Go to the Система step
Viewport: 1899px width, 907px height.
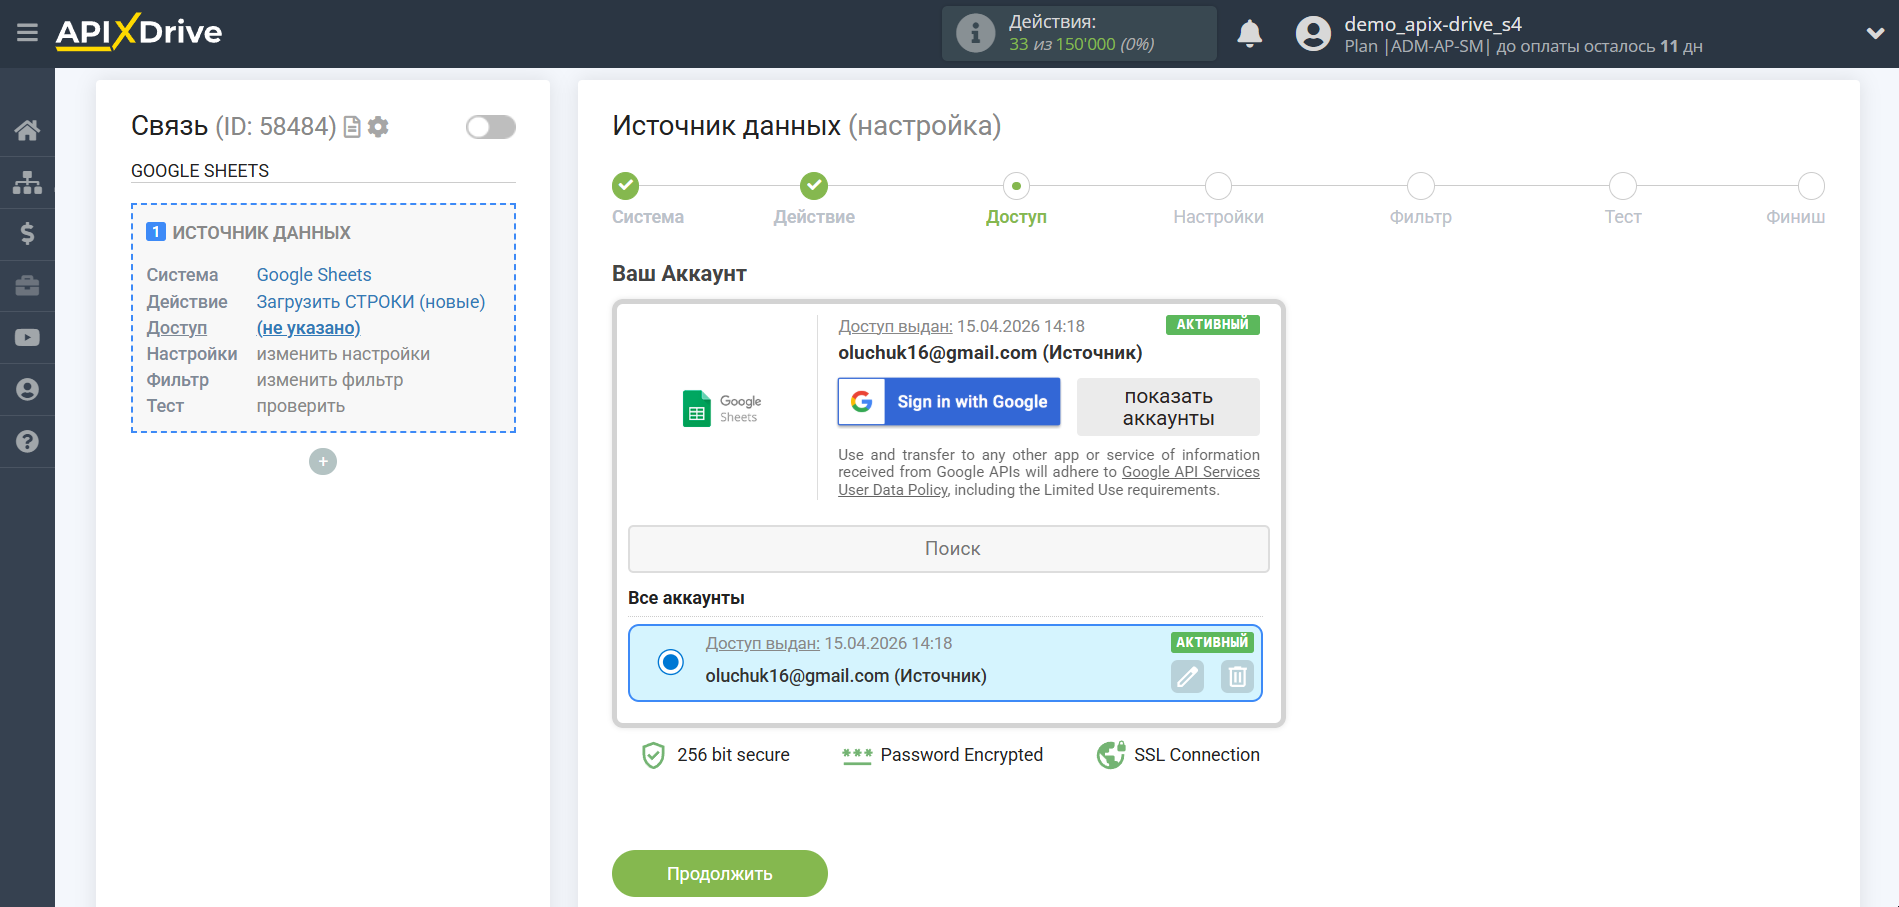point(625,186)
